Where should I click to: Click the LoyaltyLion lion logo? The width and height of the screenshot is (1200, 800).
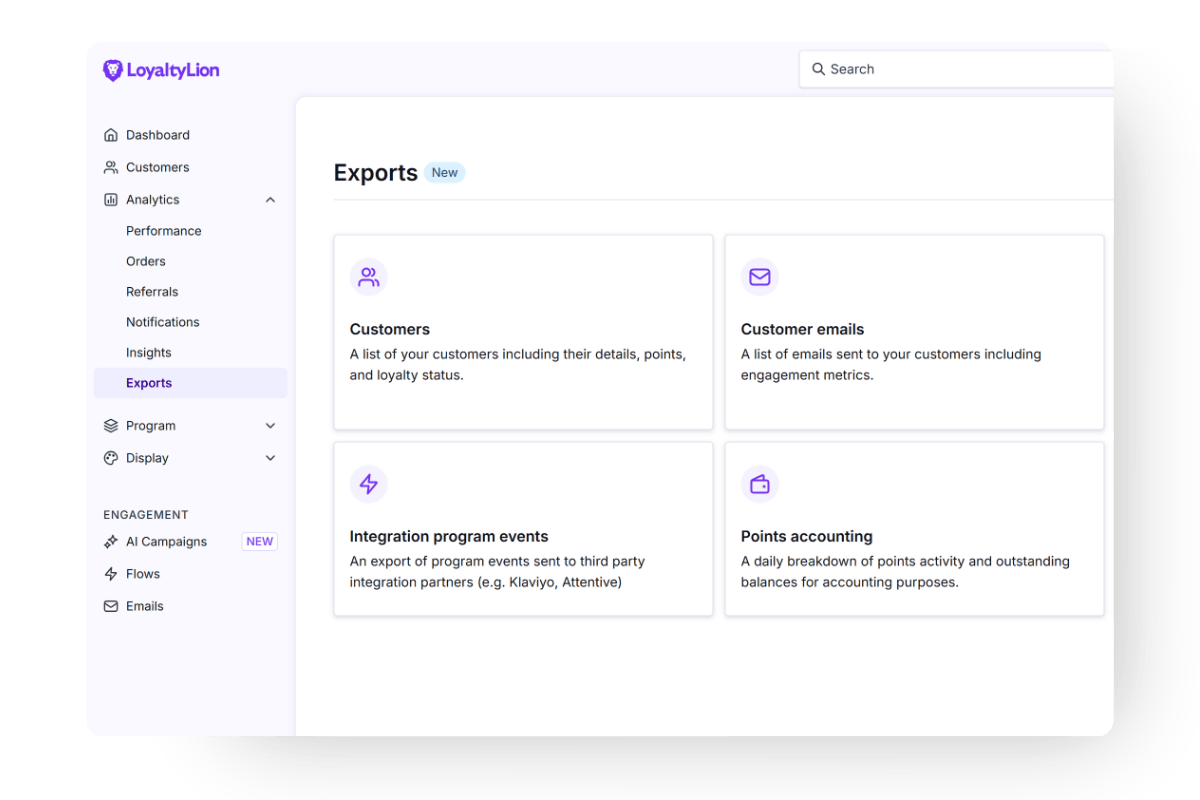(x=111, y=70)
